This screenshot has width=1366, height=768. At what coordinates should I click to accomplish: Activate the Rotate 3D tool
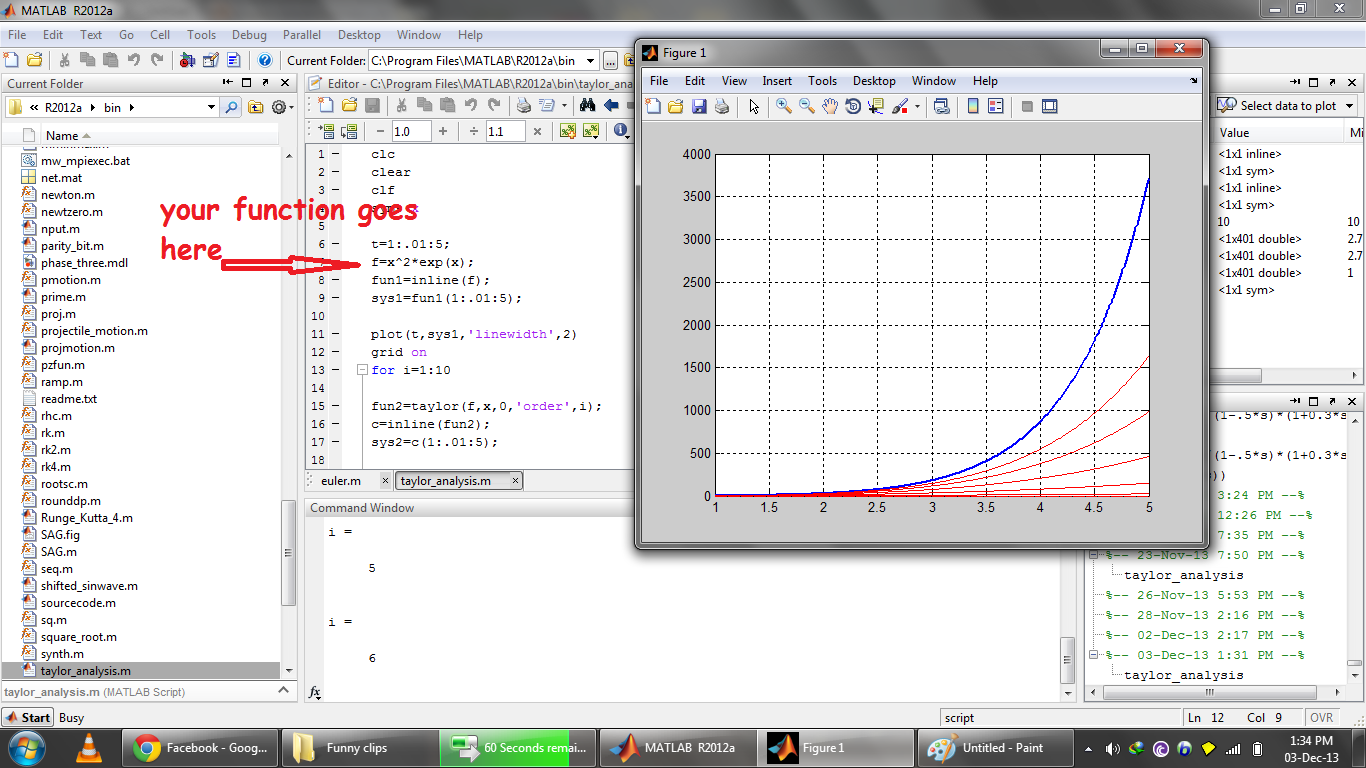pos(853,106)
